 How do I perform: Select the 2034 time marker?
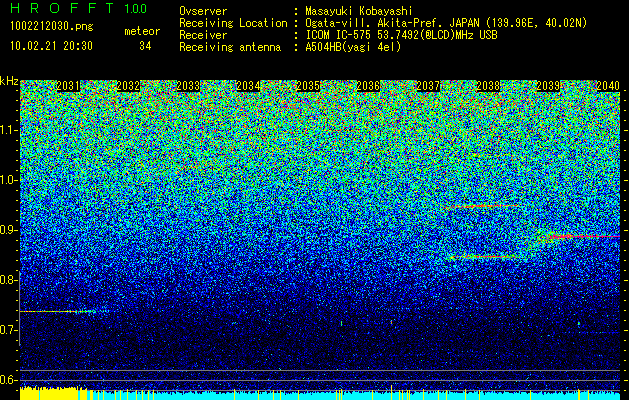click(248, 86)
